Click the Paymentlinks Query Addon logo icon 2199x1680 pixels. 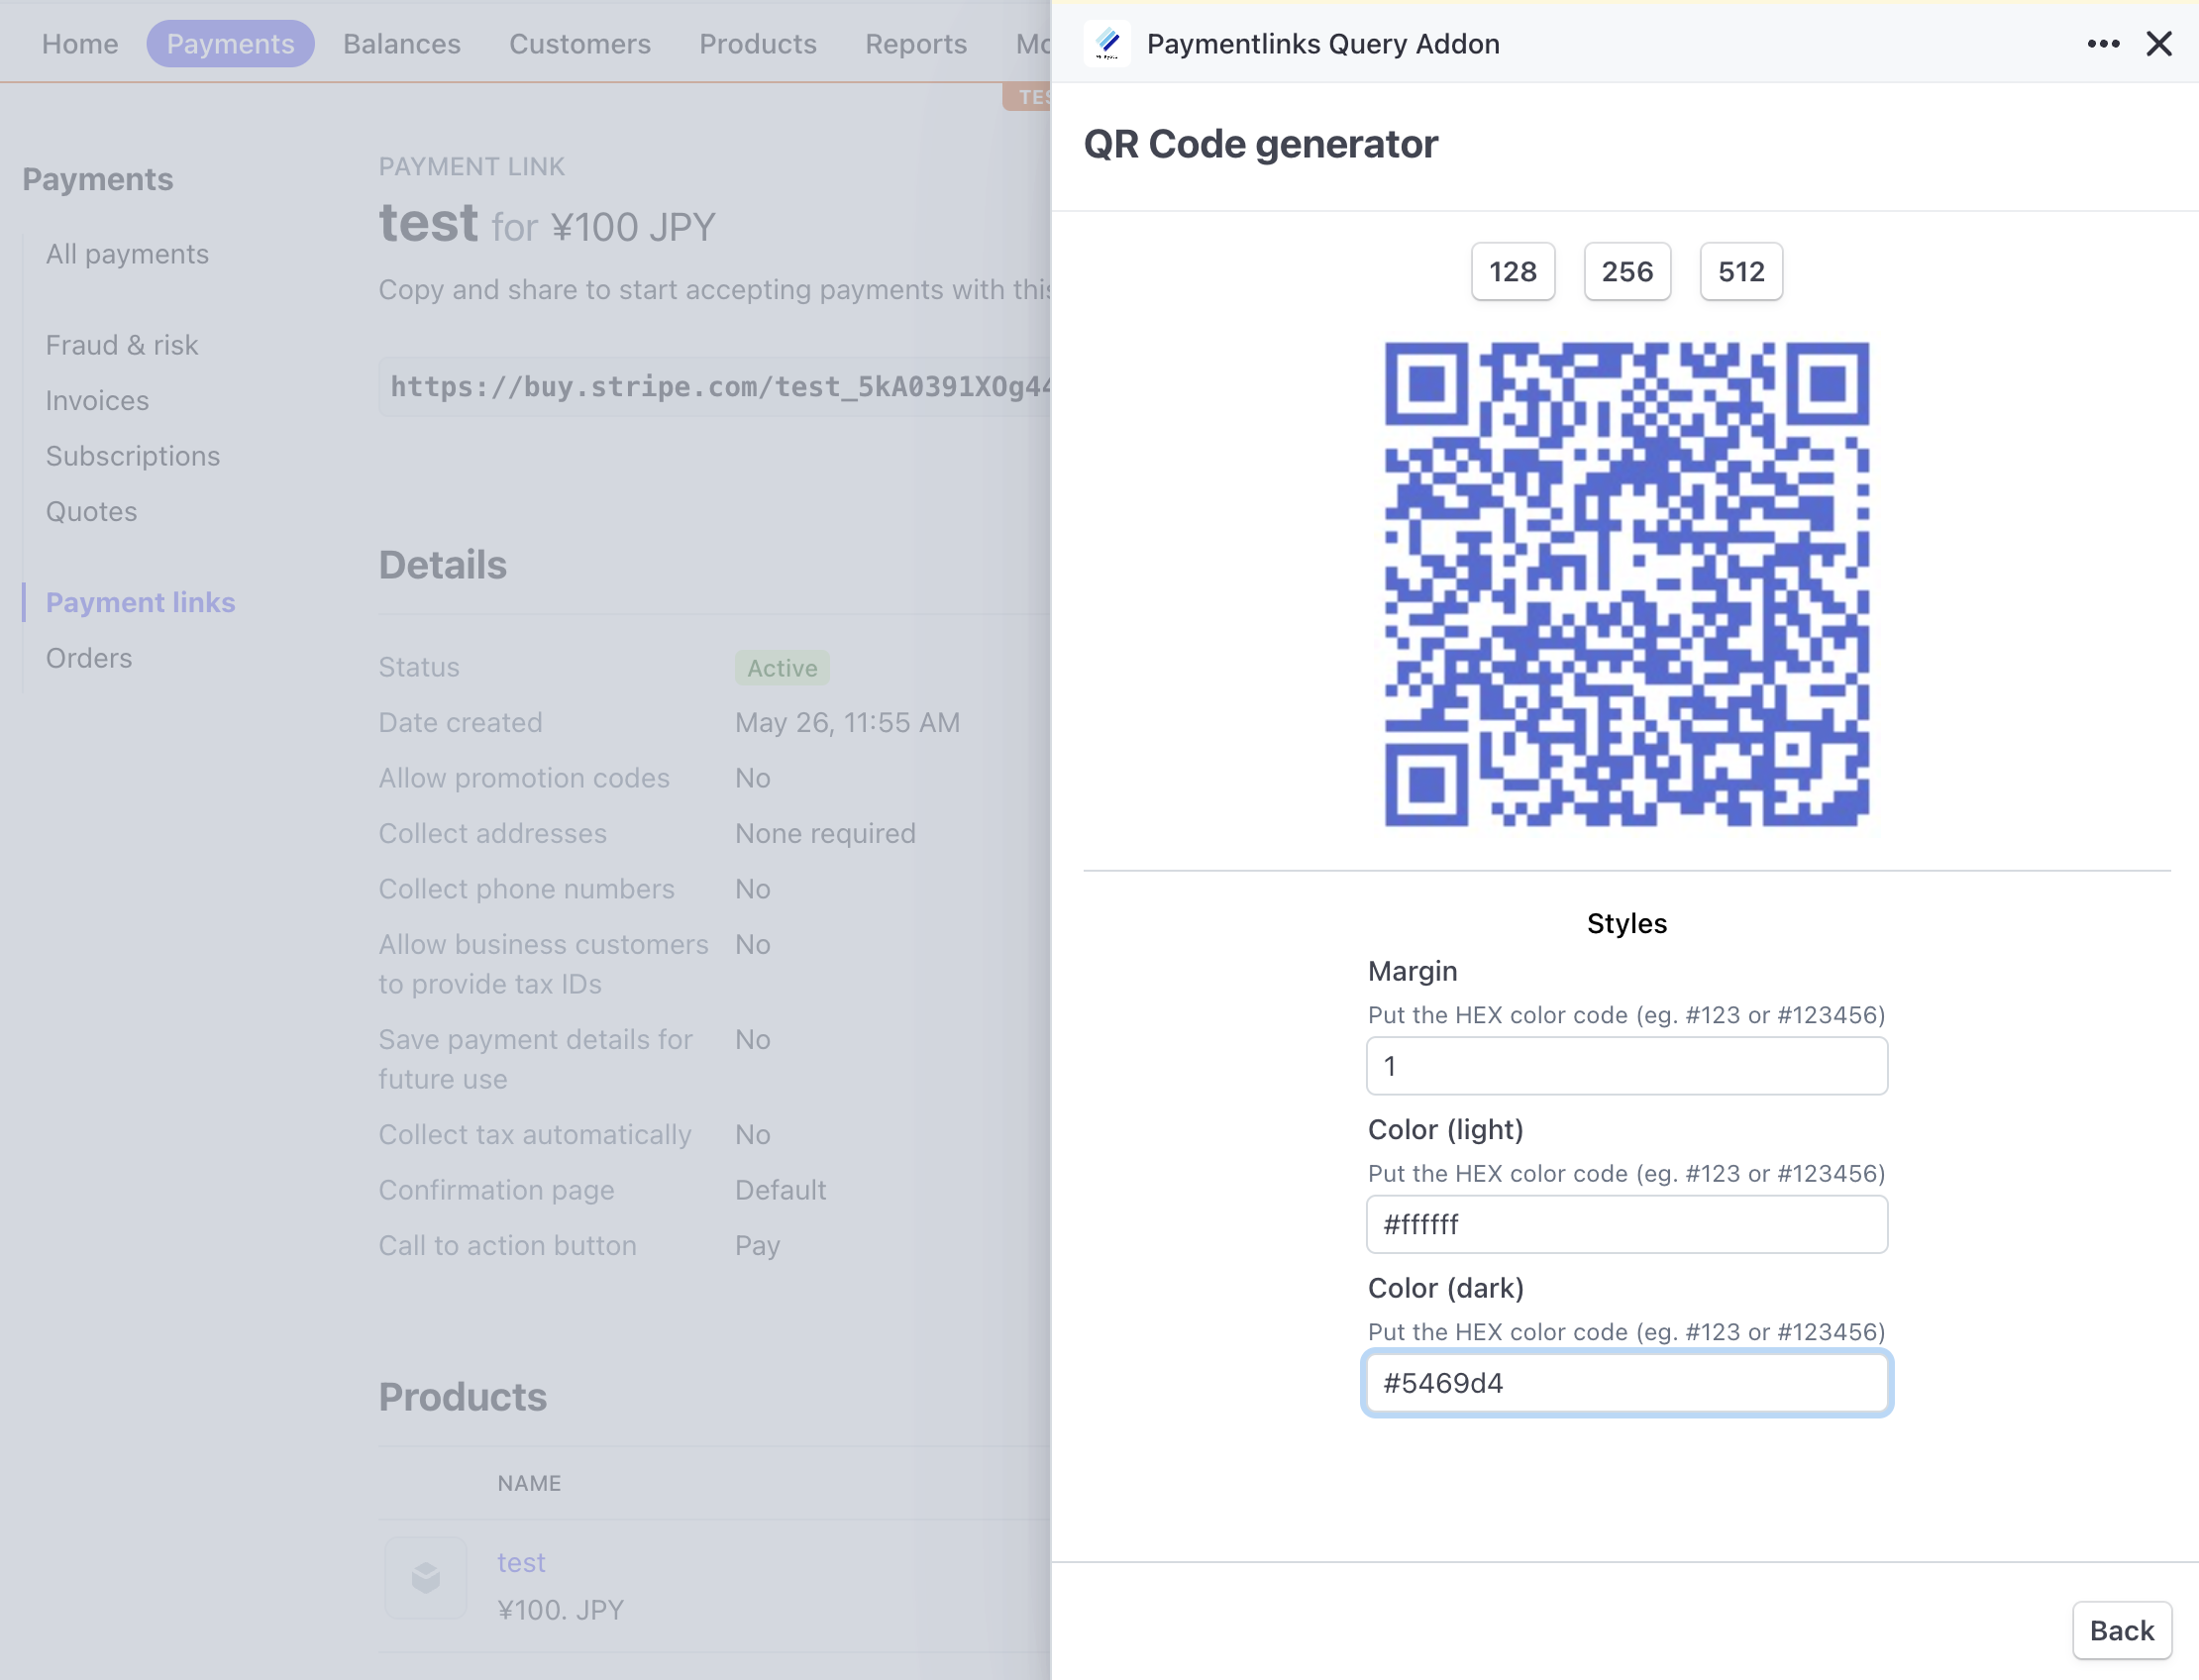point(1107,43)
